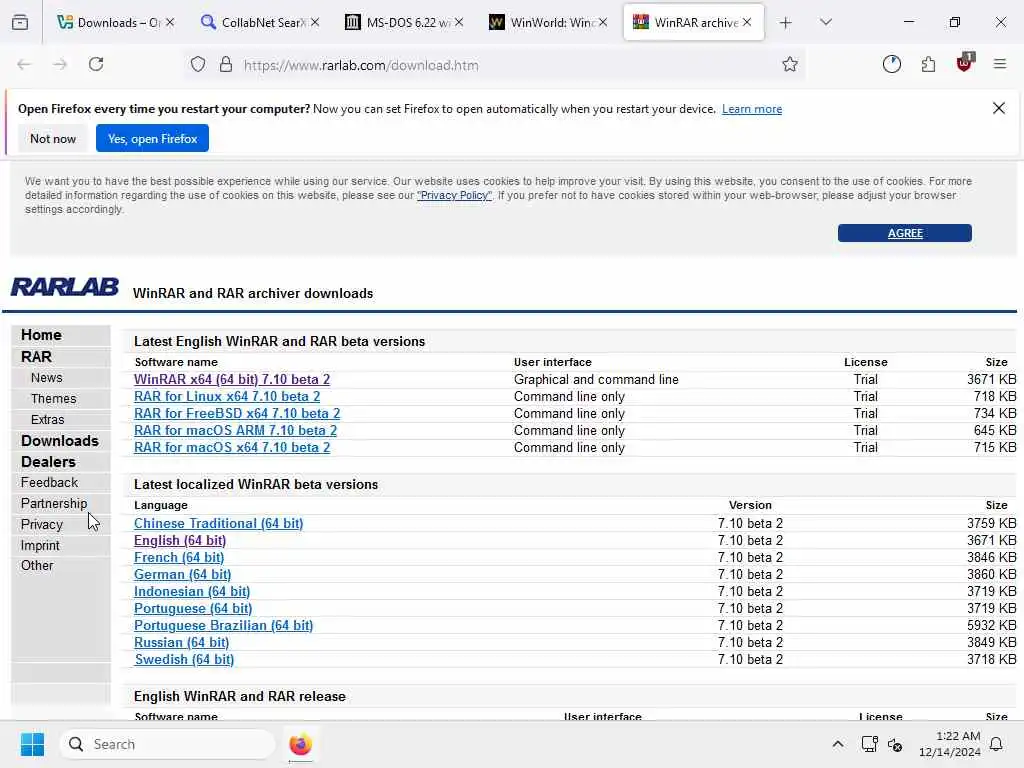The width and height of the screenshot is (1024, 768).
Task: Open the downloads progress icon in the toolbar
Action: (x=891, y=64)
